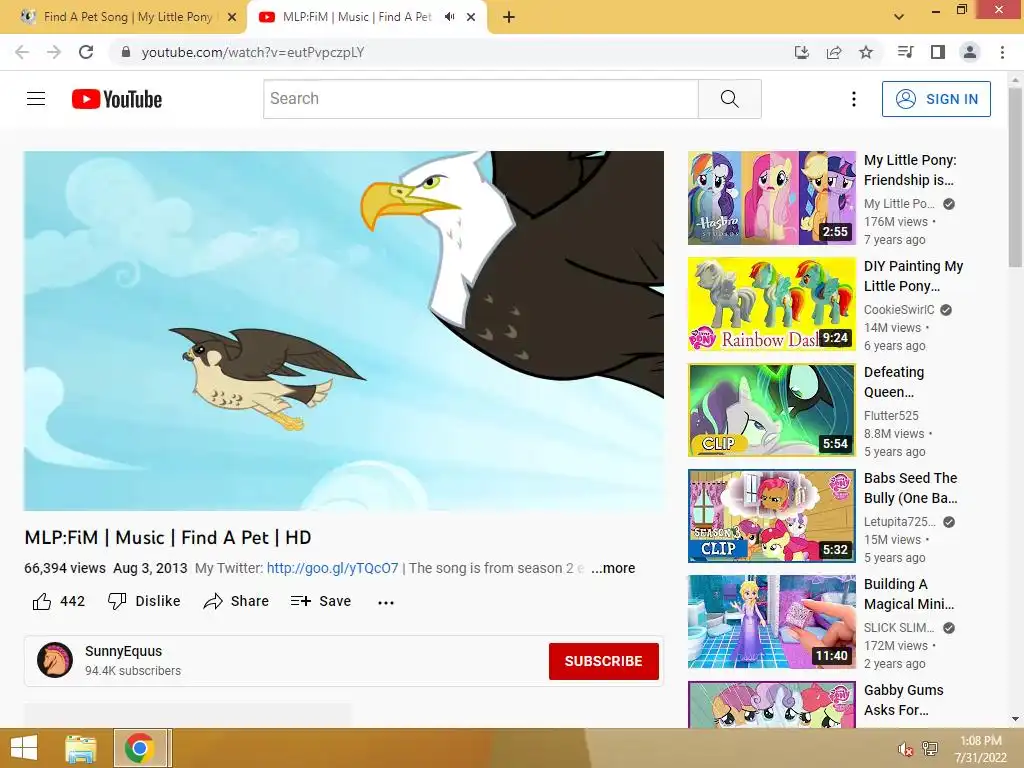The image size is (1024, 768).
Task: Open the Defeating Queen 5:54 thumbnail
Action: point(771,409)
